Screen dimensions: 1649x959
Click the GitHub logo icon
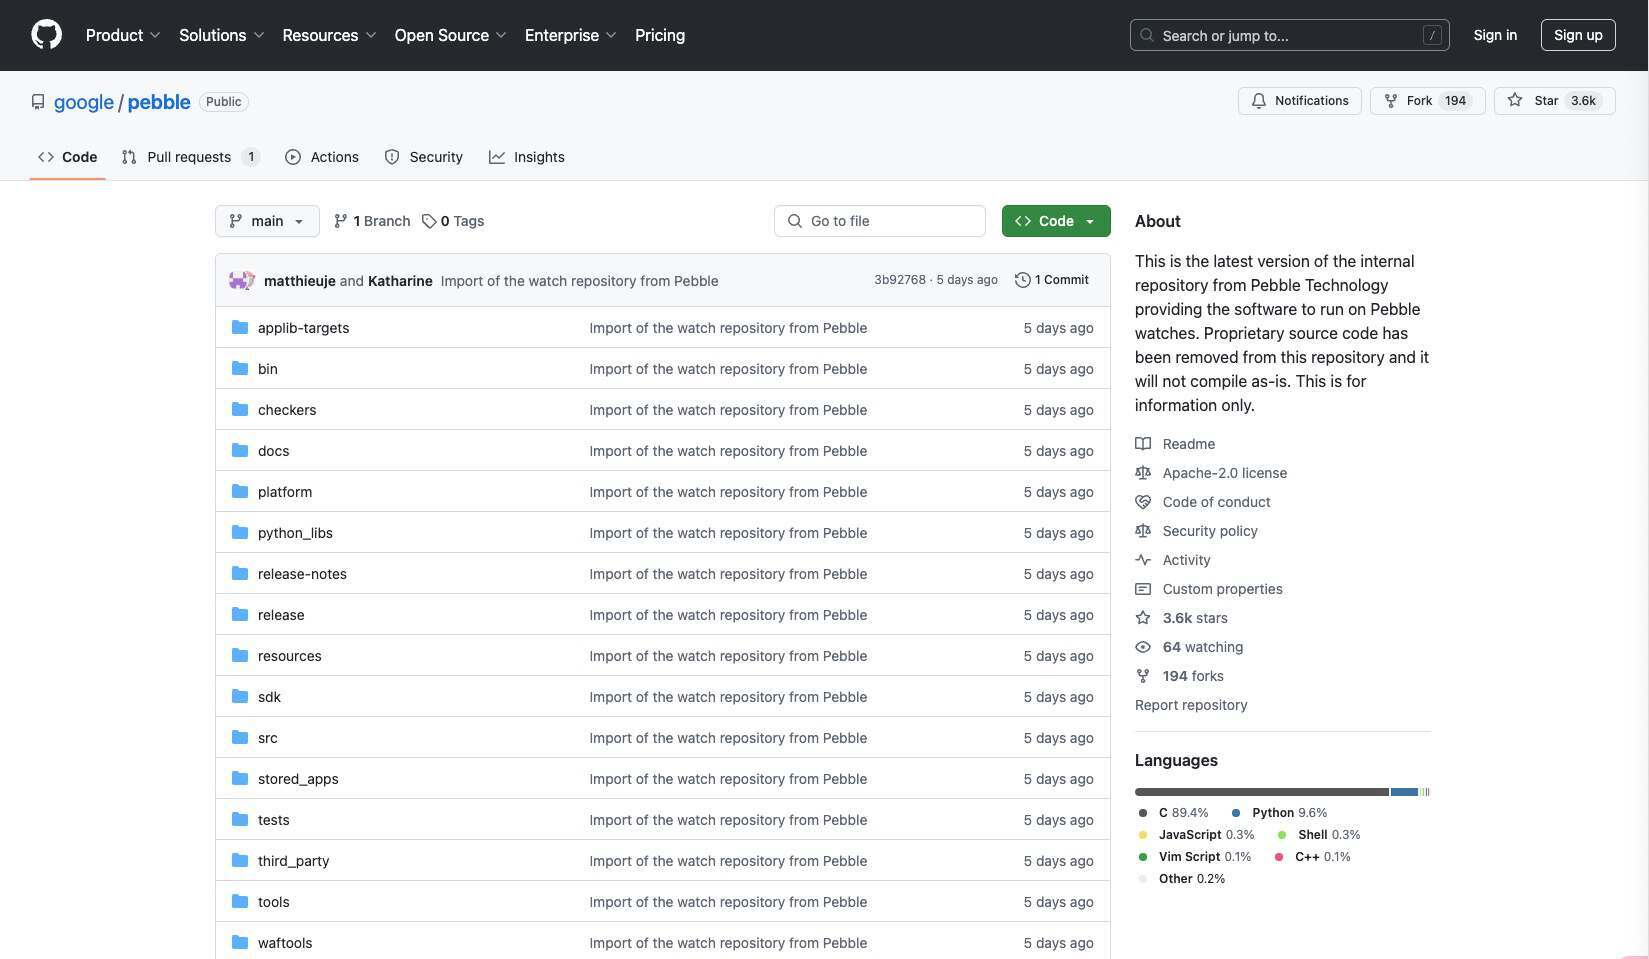point(46,35)
